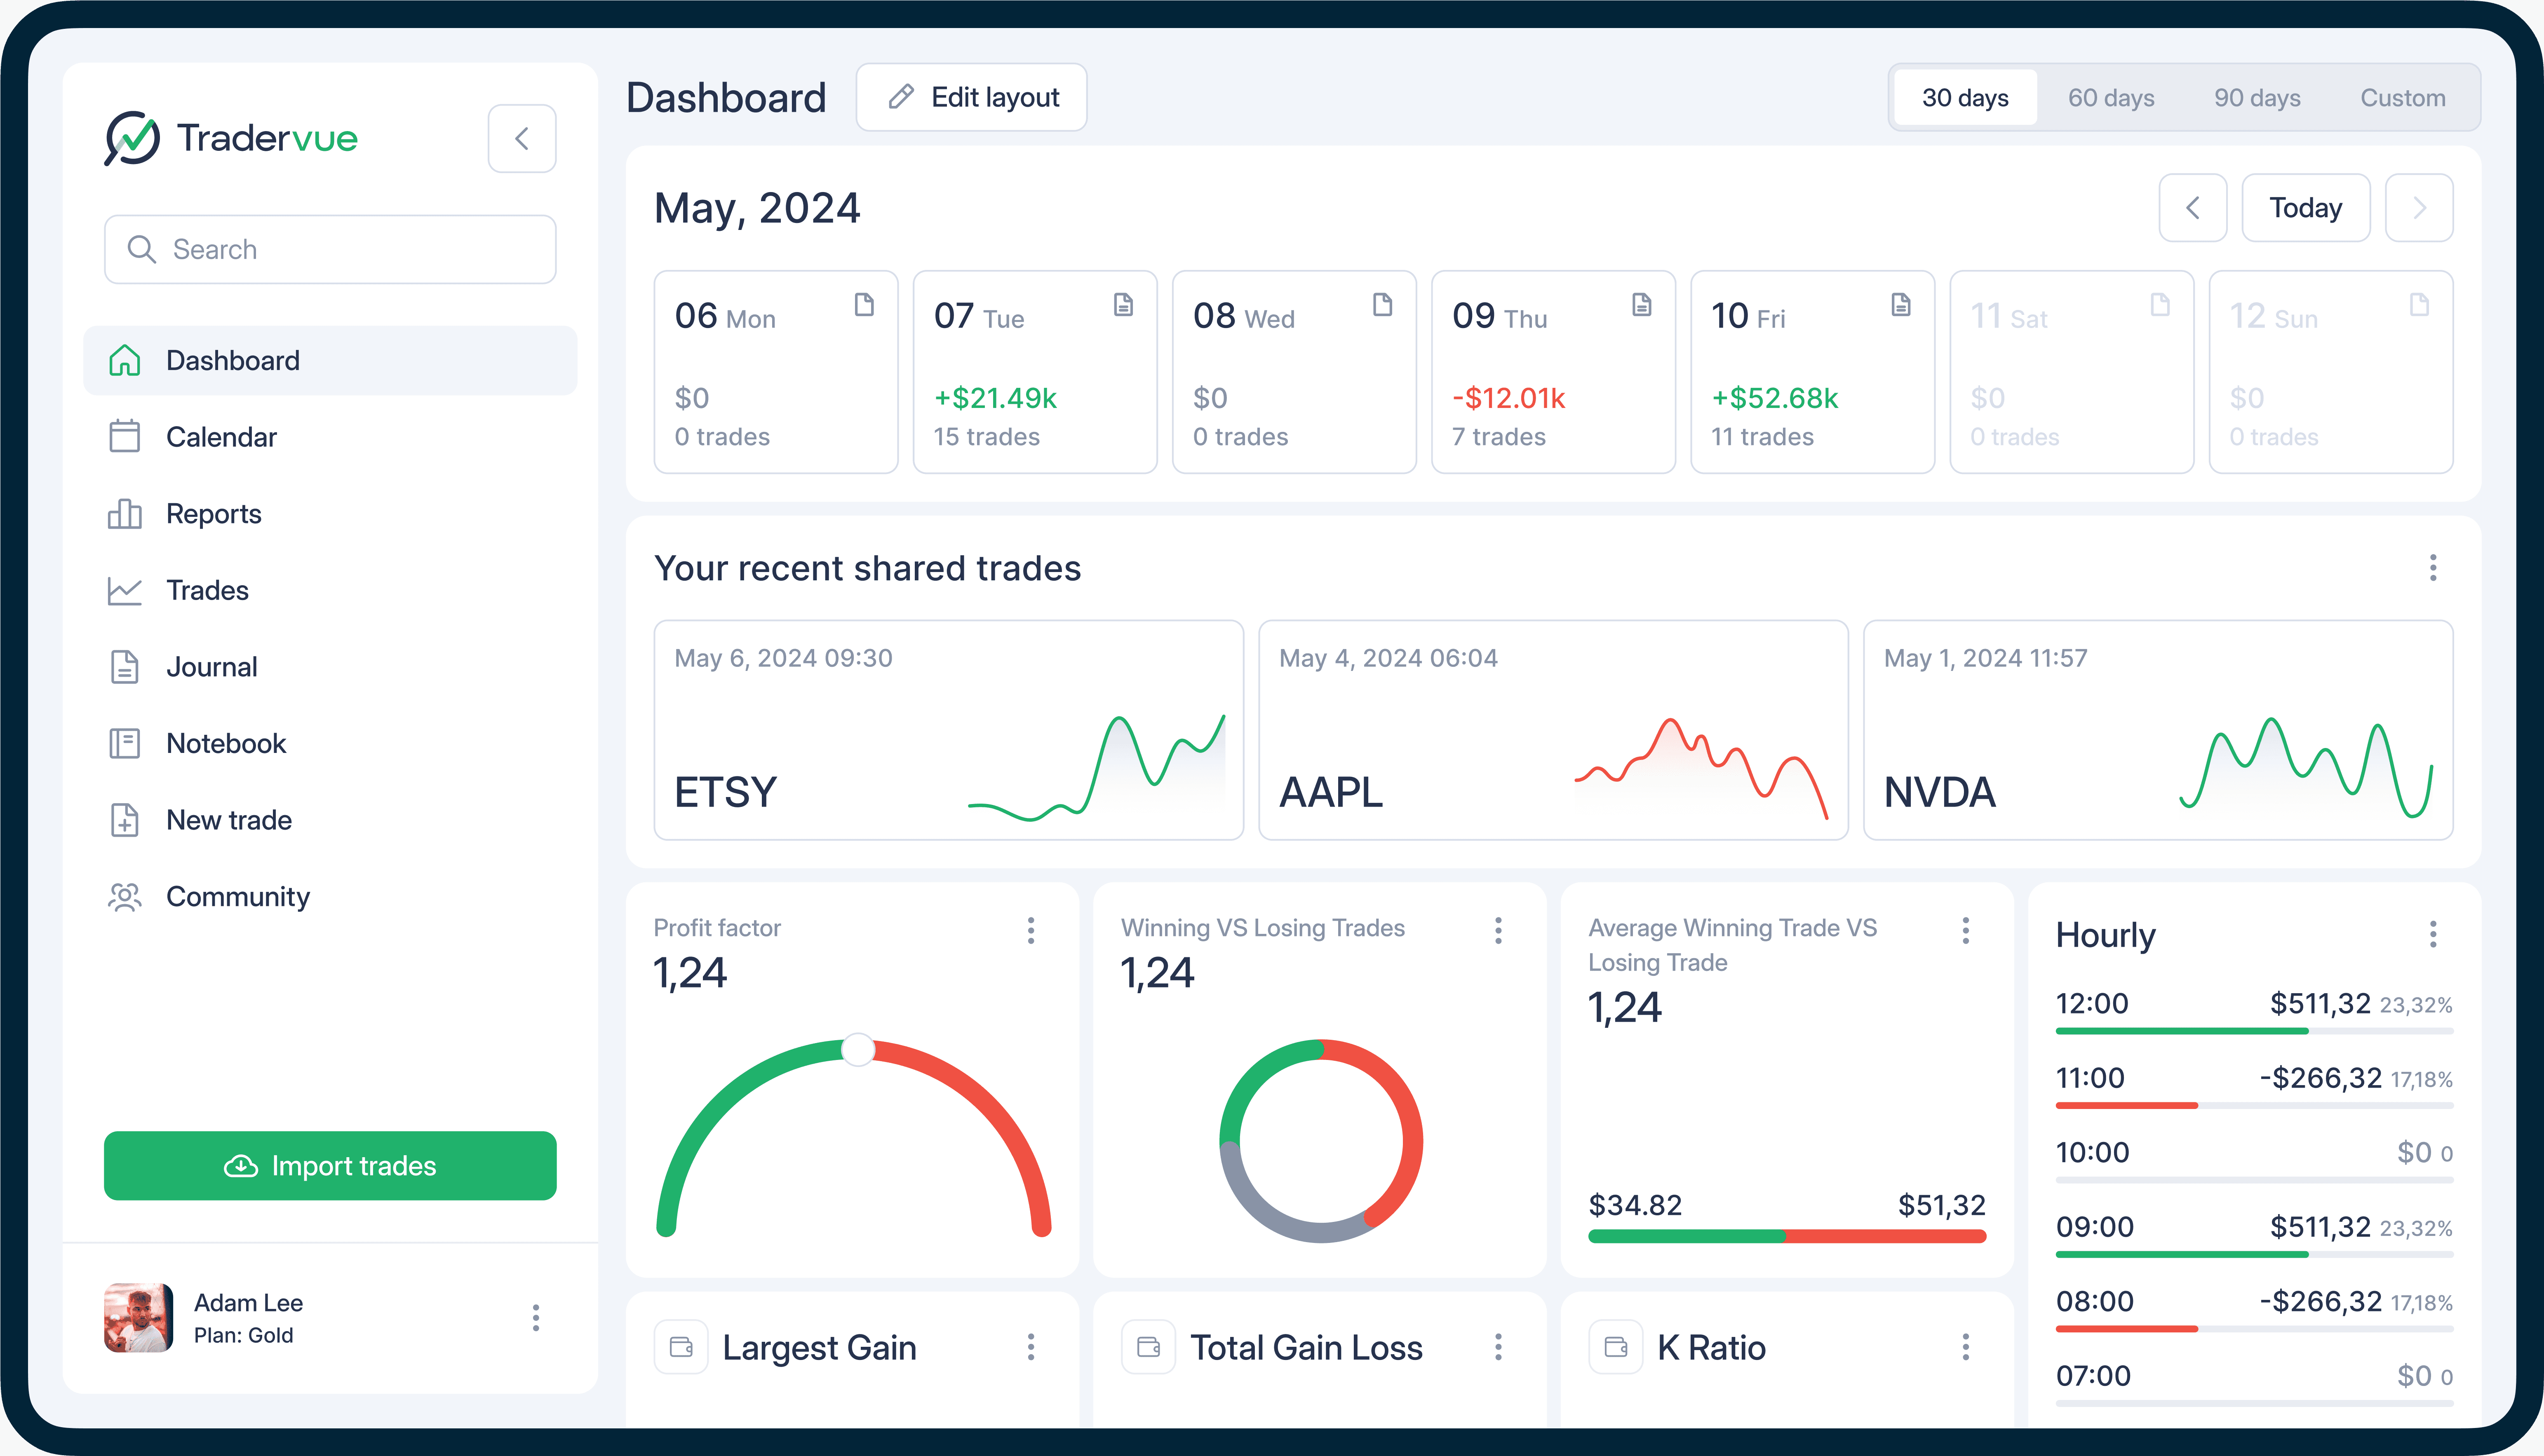Switch to the 60 days range
Viewport: 2544px width, 1456px height.
2112,97
